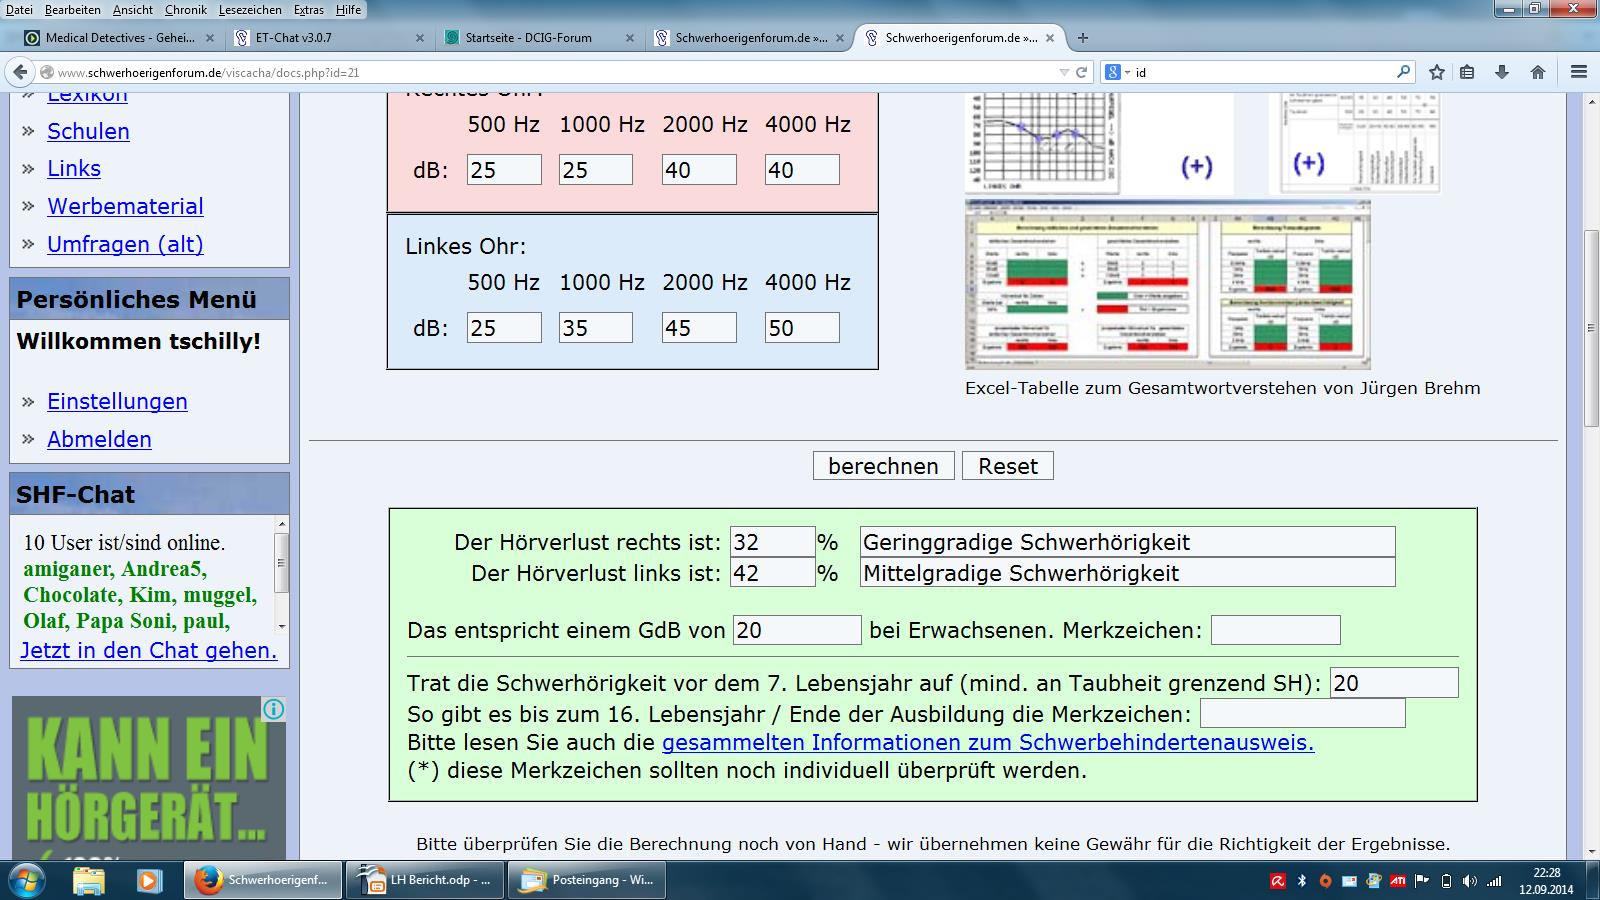The width and height of the screenshot is (1600, 900).
Task: Switch to the Startseite - DCIG-Forum tab
Action: (529, 38)
